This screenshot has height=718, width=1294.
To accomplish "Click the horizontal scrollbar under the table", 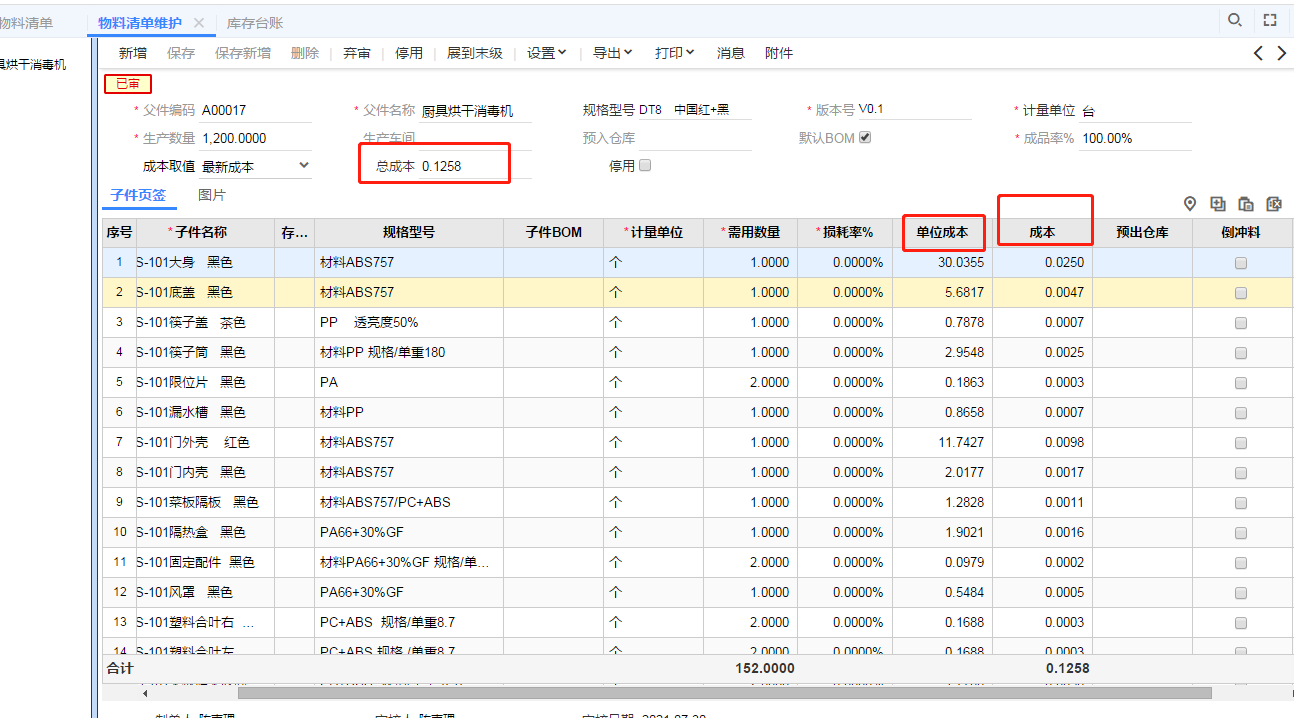I will click(724, 692).
